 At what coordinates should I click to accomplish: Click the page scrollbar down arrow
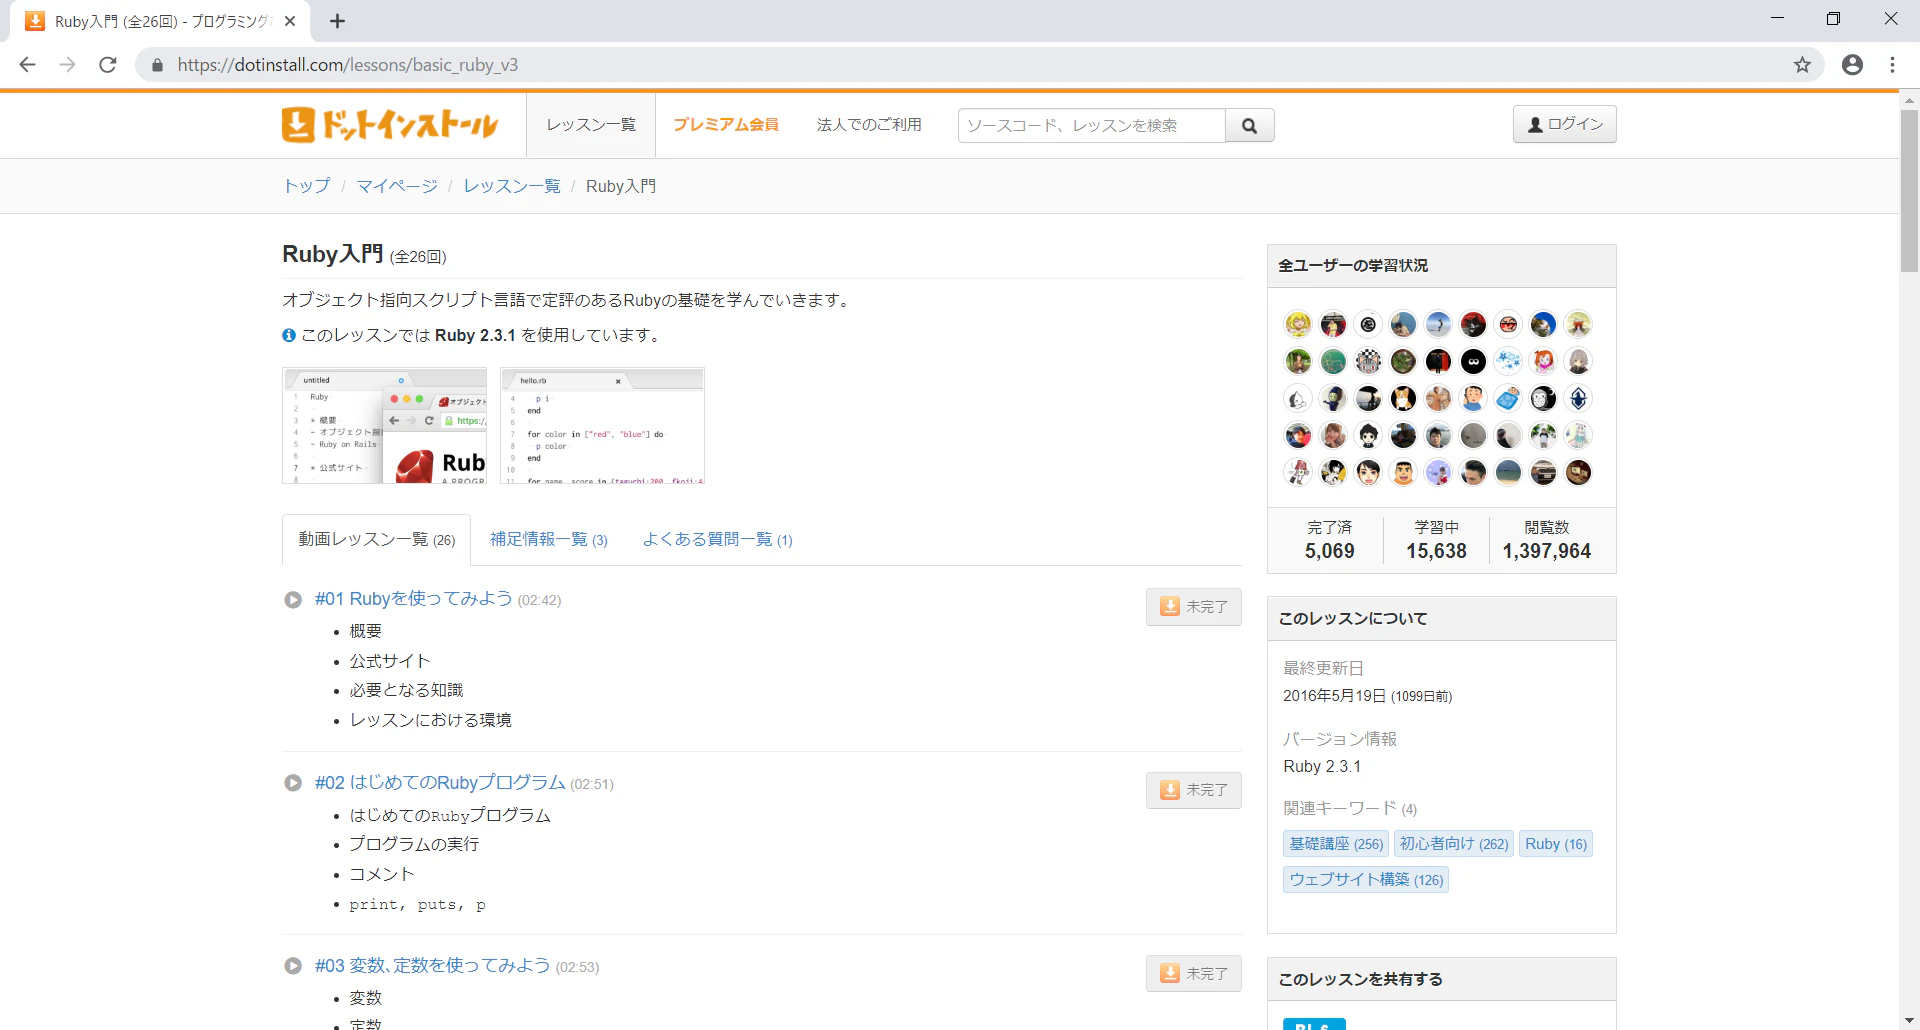point(1908,1019)
